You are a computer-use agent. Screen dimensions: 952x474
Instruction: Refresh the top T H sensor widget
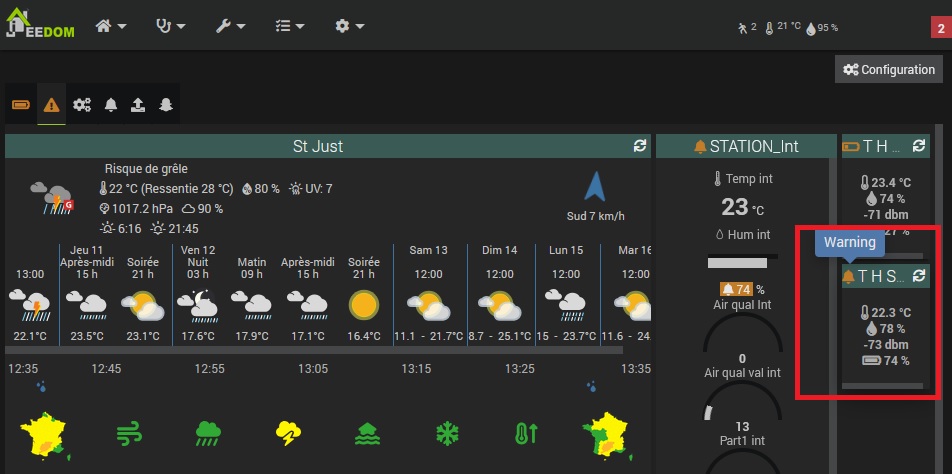point(920,146)
